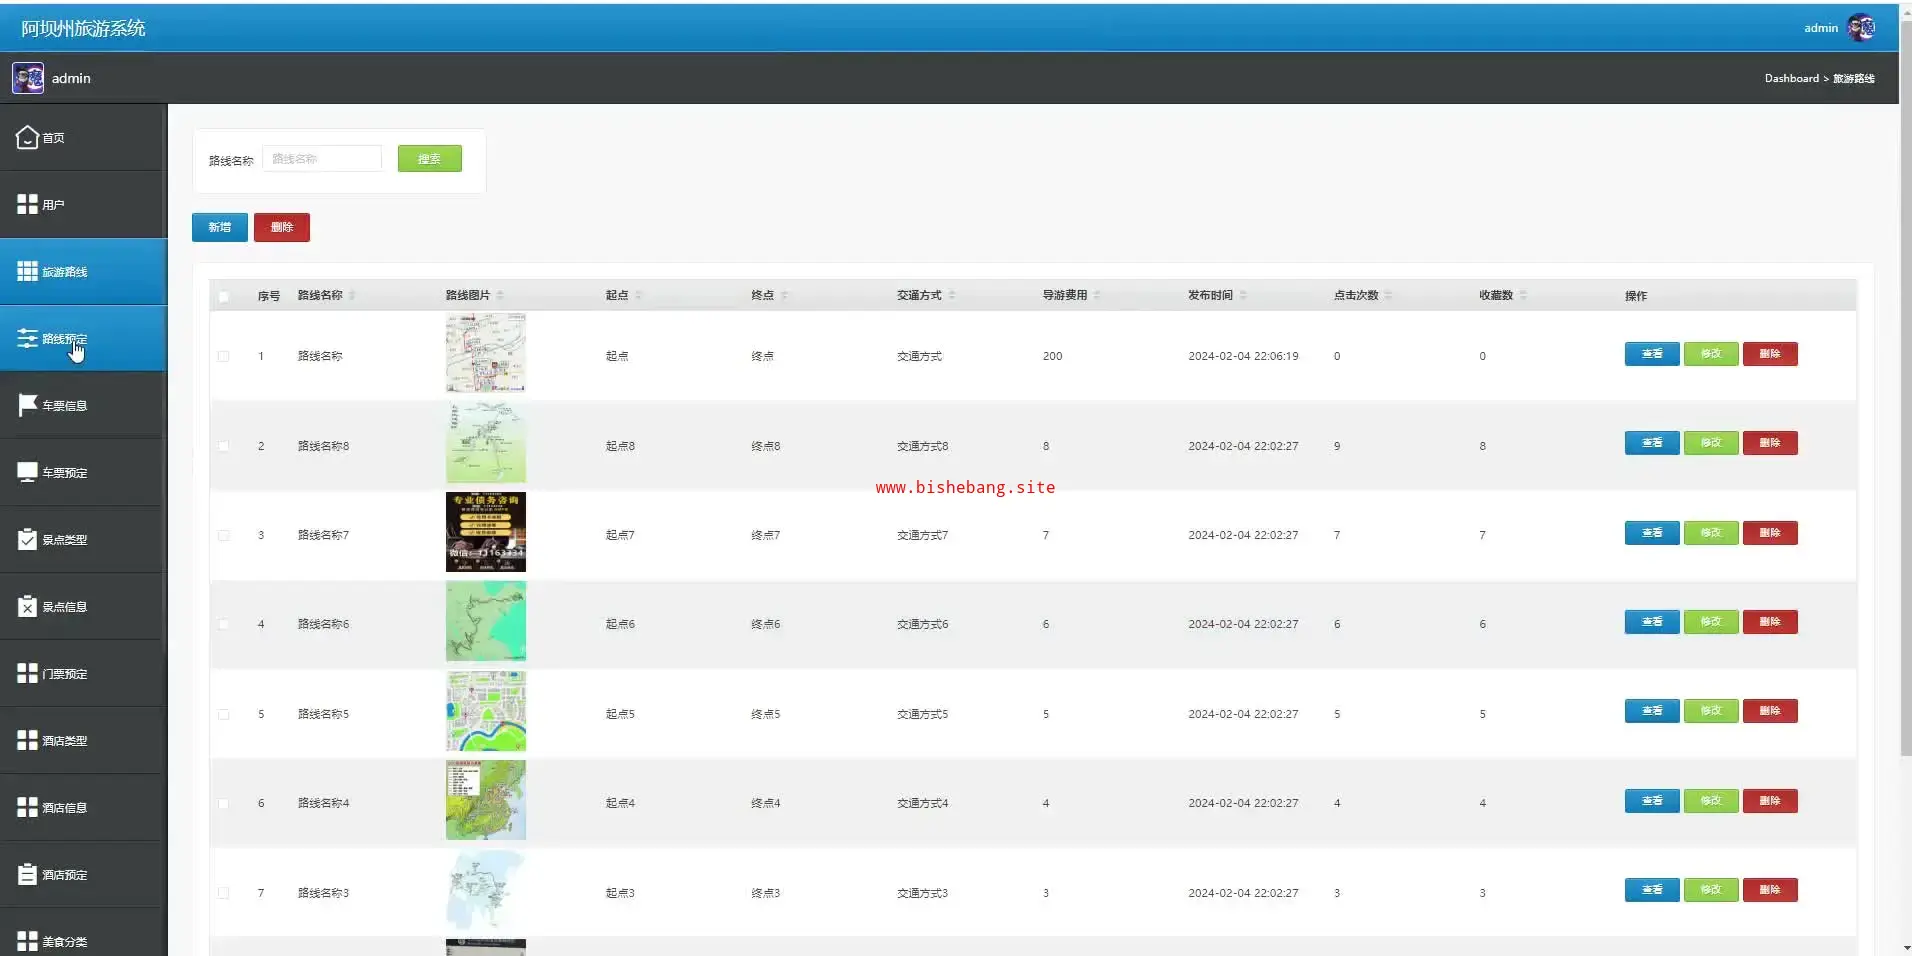Sort by 点击次数 column arrows
Viewport: 1912px width, 956px height.
1388,295
